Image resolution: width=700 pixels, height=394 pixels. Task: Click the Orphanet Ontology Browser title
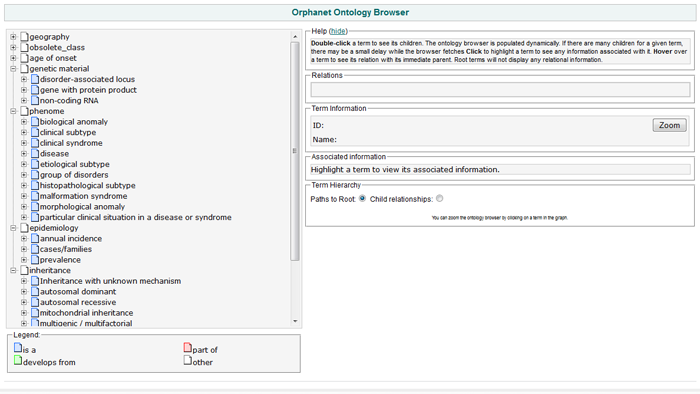click(x=350, y=12)
